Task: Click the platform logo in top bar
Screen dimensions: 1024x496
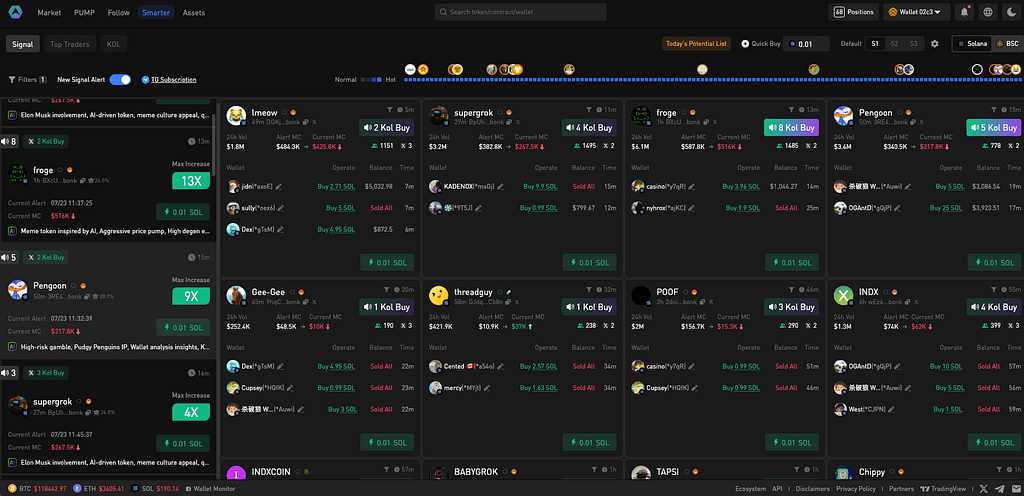Action: pyautogui.click(x=16, y=12)
